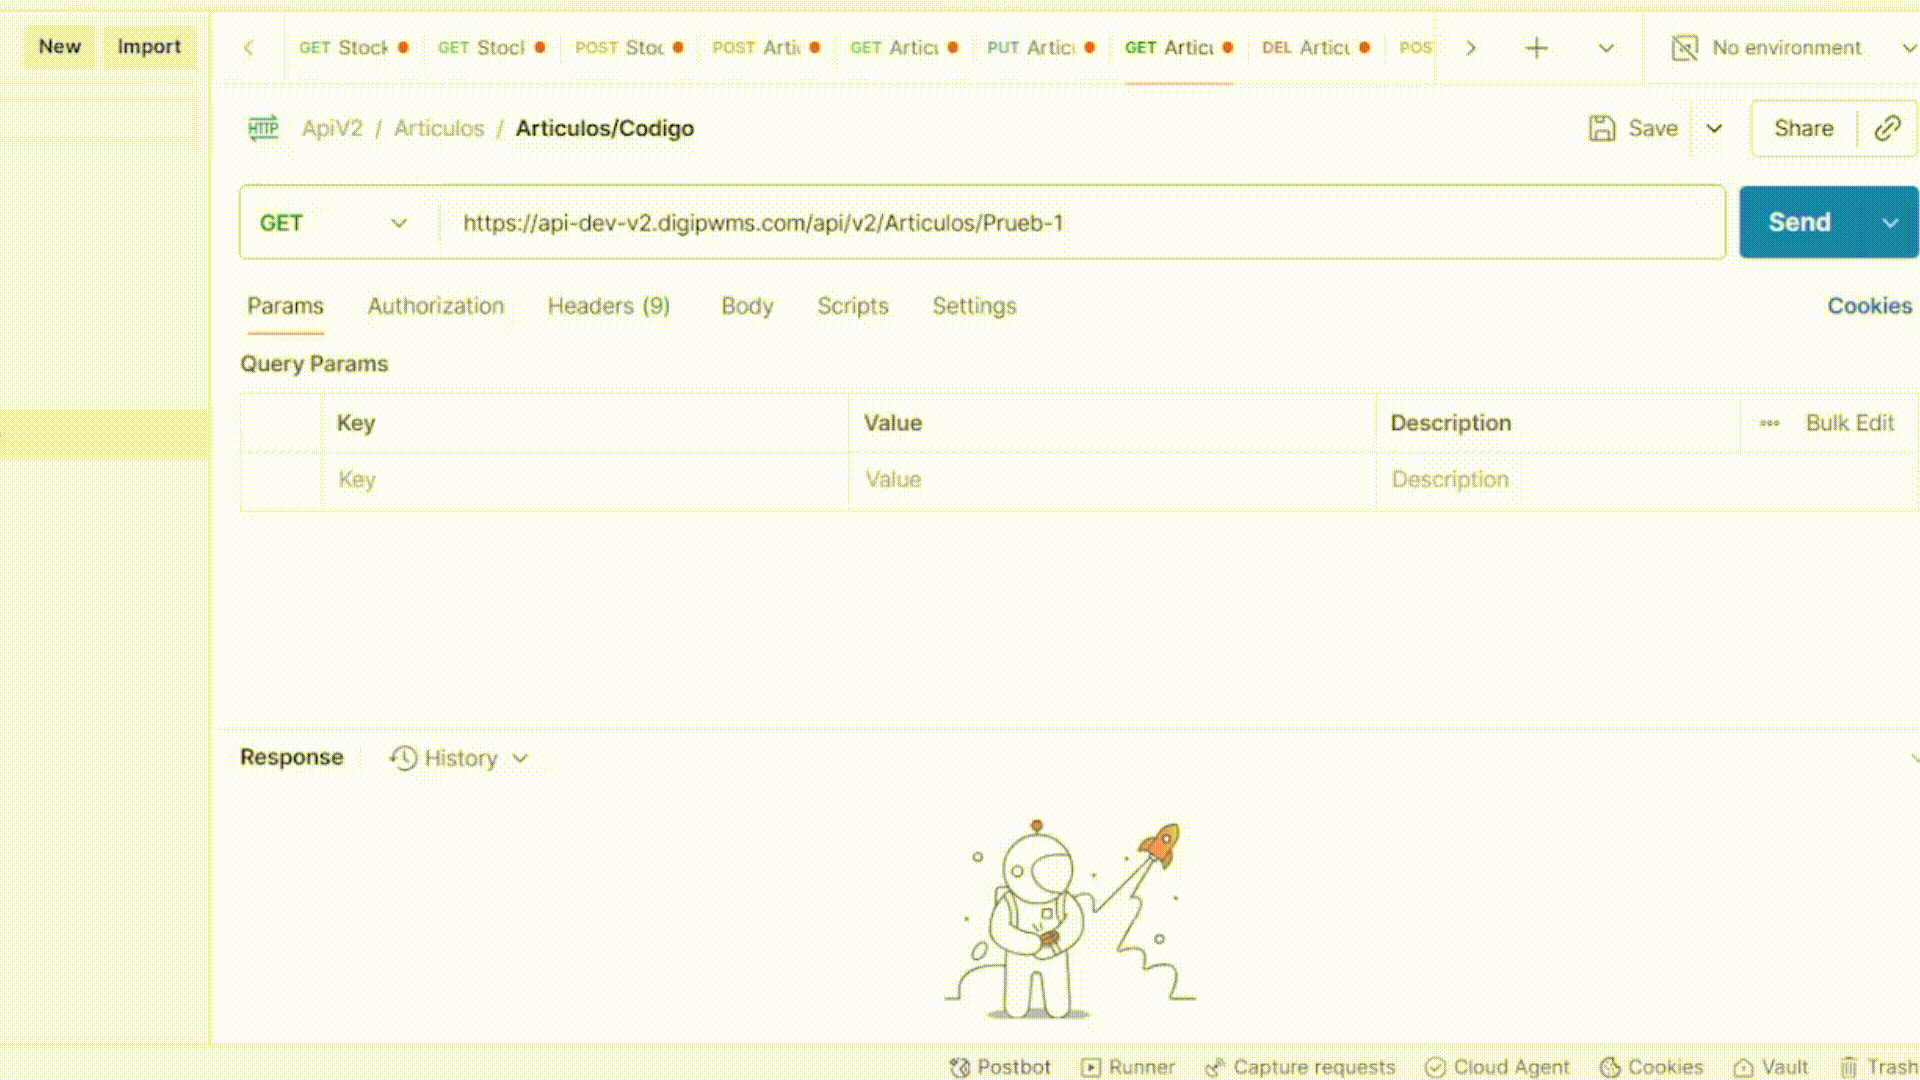Viewport: 1920px width, 1080px height.
Task: Toggle the environment quick look eye icon
Action: coord(1685,47)
